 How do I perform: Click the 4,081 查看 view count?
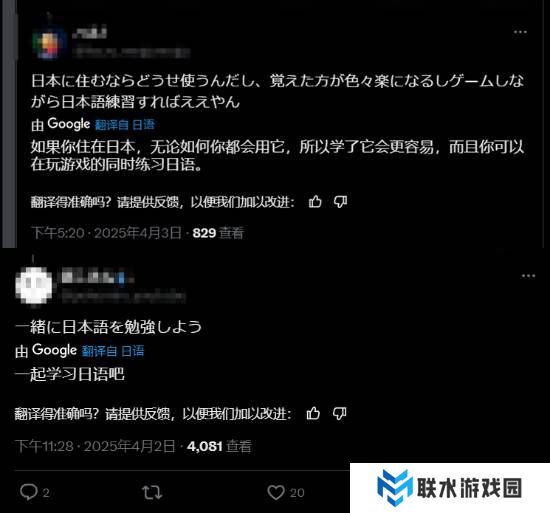pyautogui.click(x=219, y=446)
